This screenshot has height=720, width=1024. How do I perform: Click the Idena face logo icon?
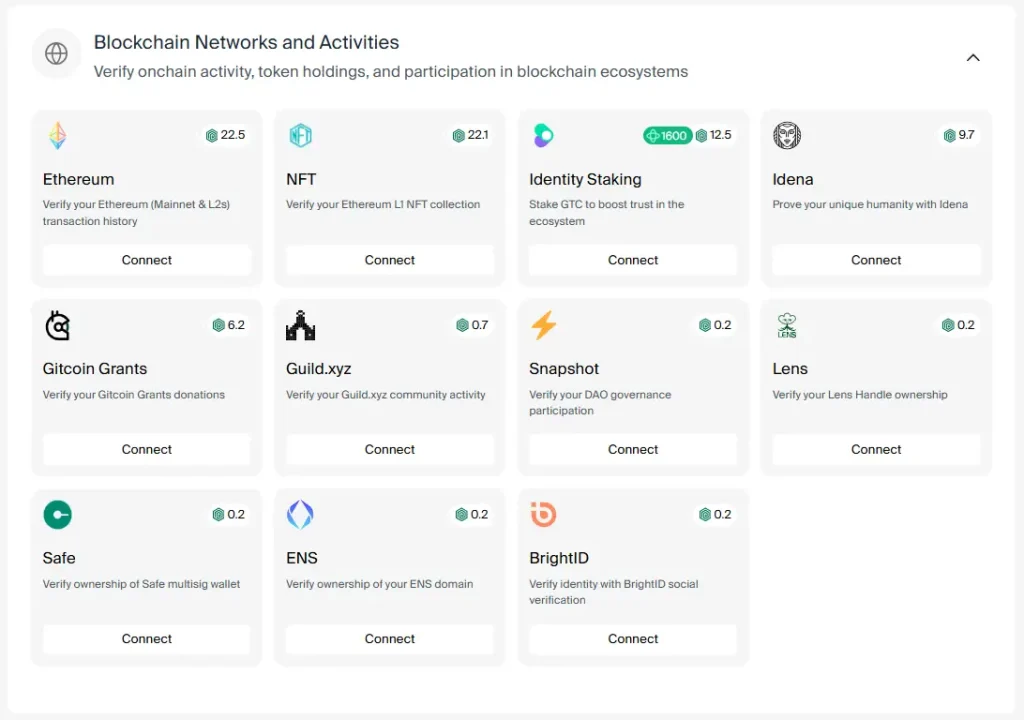pos(787,136)
